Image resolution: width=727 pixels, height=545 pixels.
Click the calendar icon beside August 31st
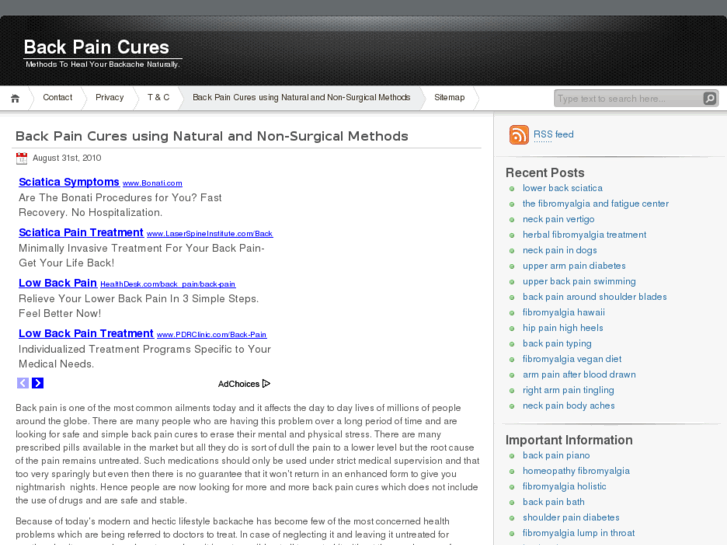(21, 158)
